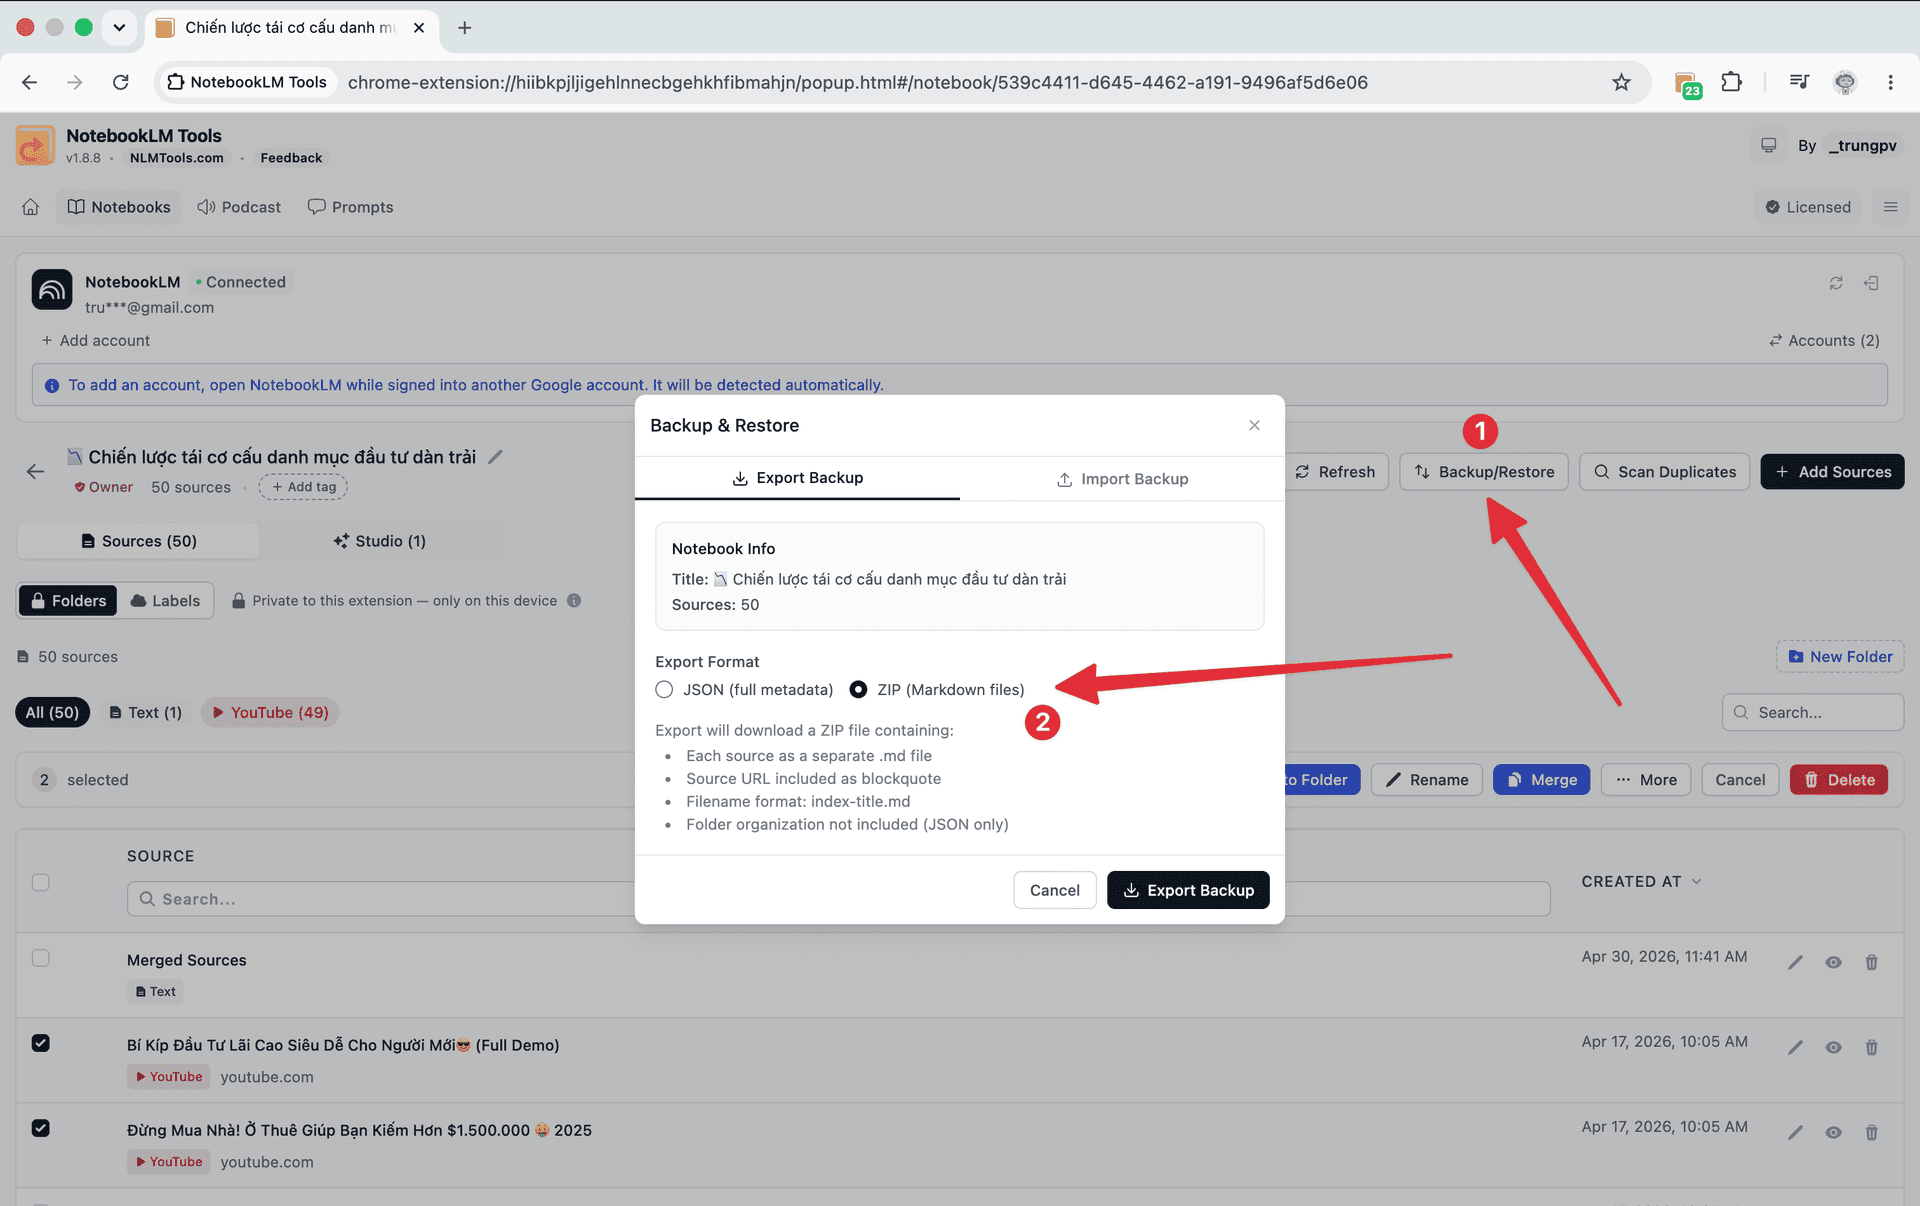Viewport: 1920px width, 1206px height.
Task: Click the pencil icon next to notebook title
Action: (x=495, y=457)
